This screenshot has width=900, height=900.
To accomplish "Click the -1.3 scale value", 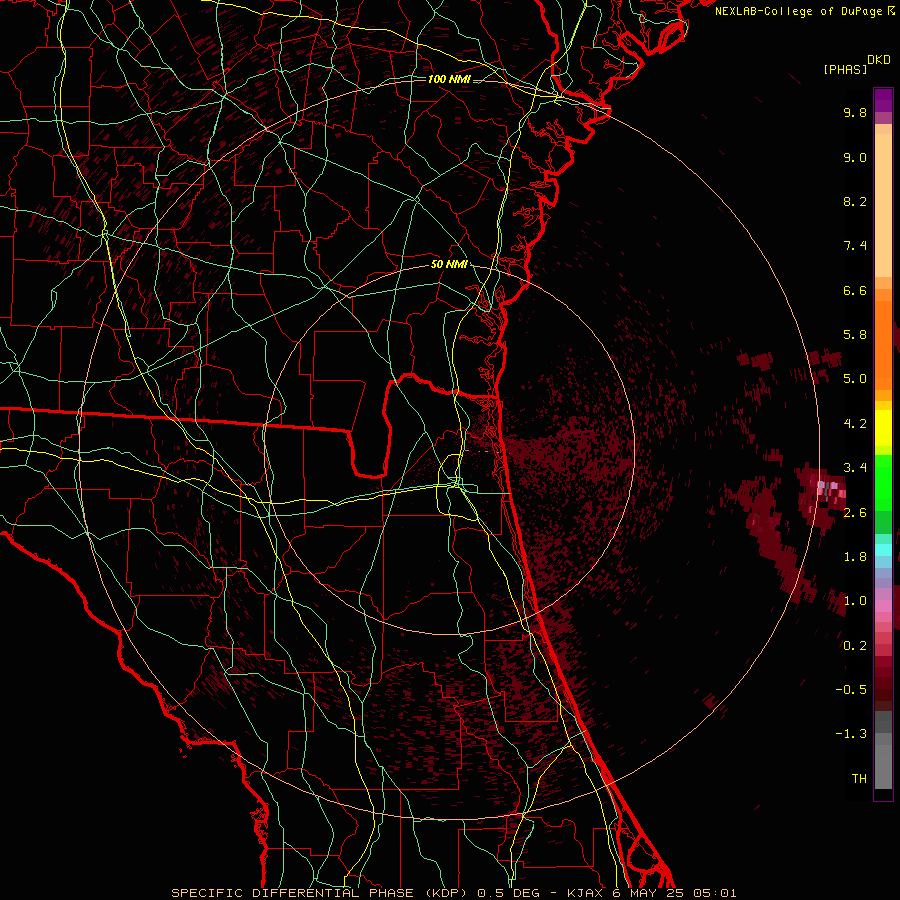I will pyautogui.click(x=851, y=734).
